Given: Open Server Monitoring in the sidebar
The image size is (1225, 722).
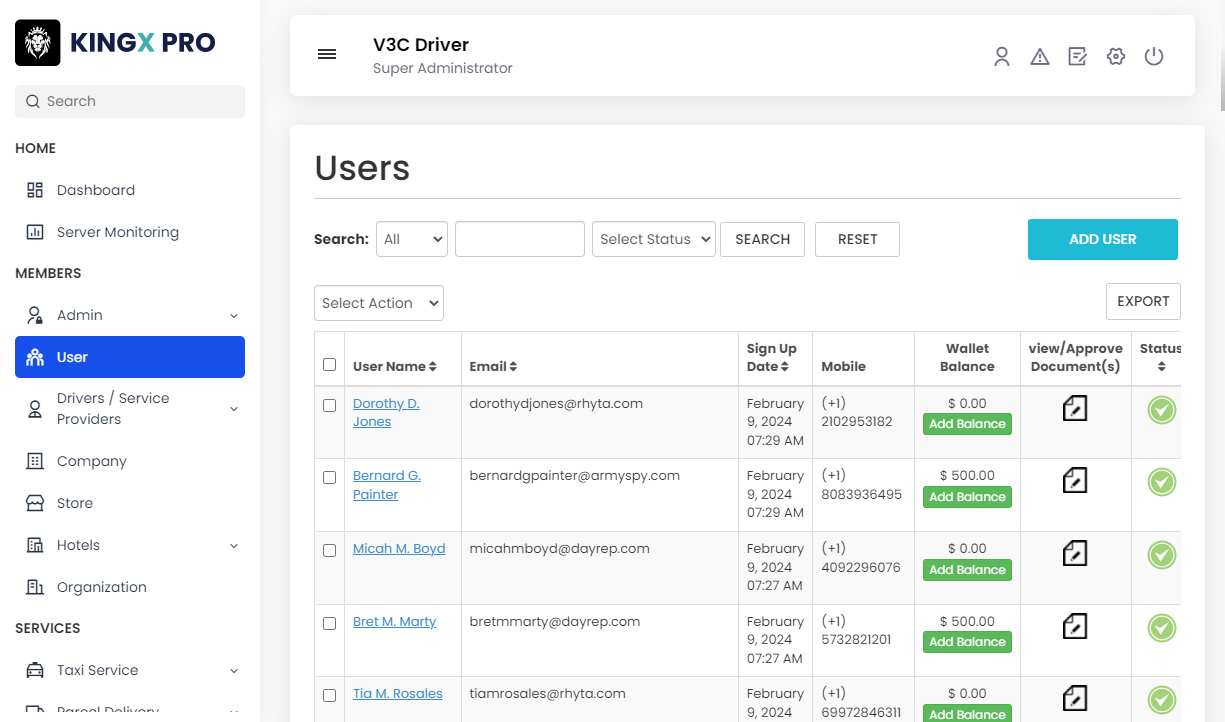Looking at the screenshot, I should pyautogui.click(x=130, y=232).
